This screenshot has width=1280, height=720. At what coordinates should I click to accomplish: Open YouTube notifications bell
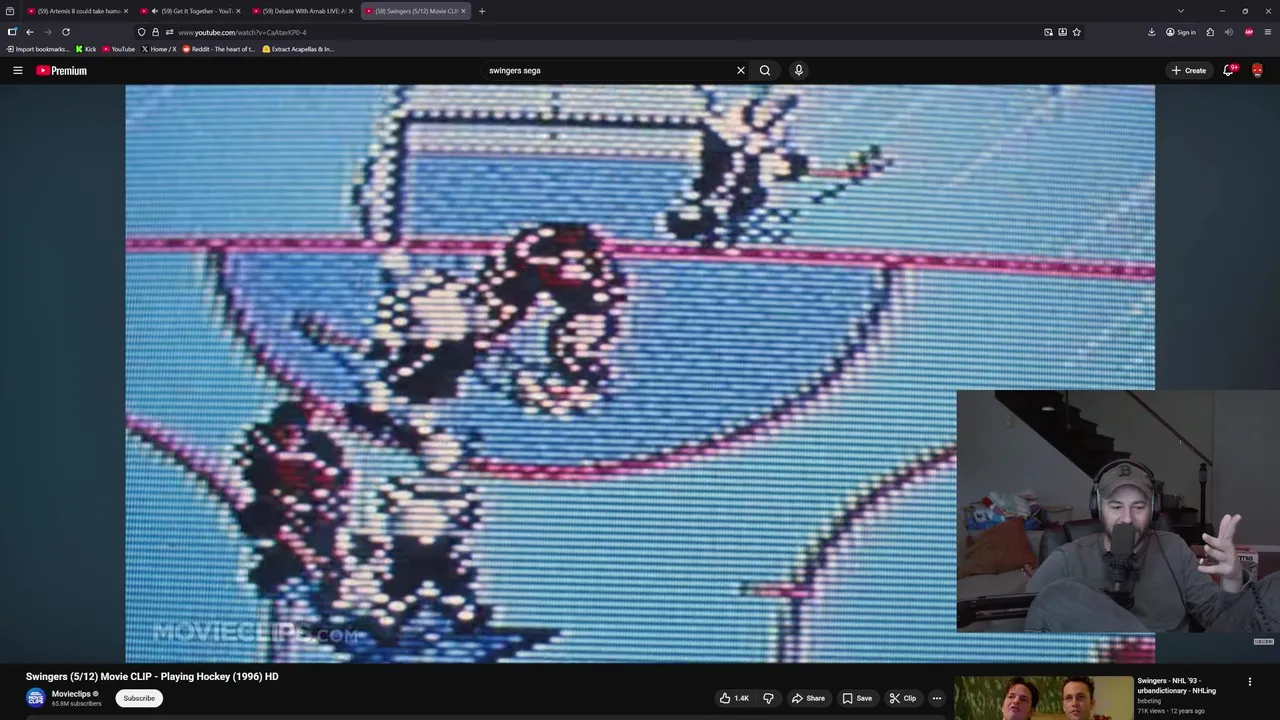pyautogui.click(x=1228, y=70)
